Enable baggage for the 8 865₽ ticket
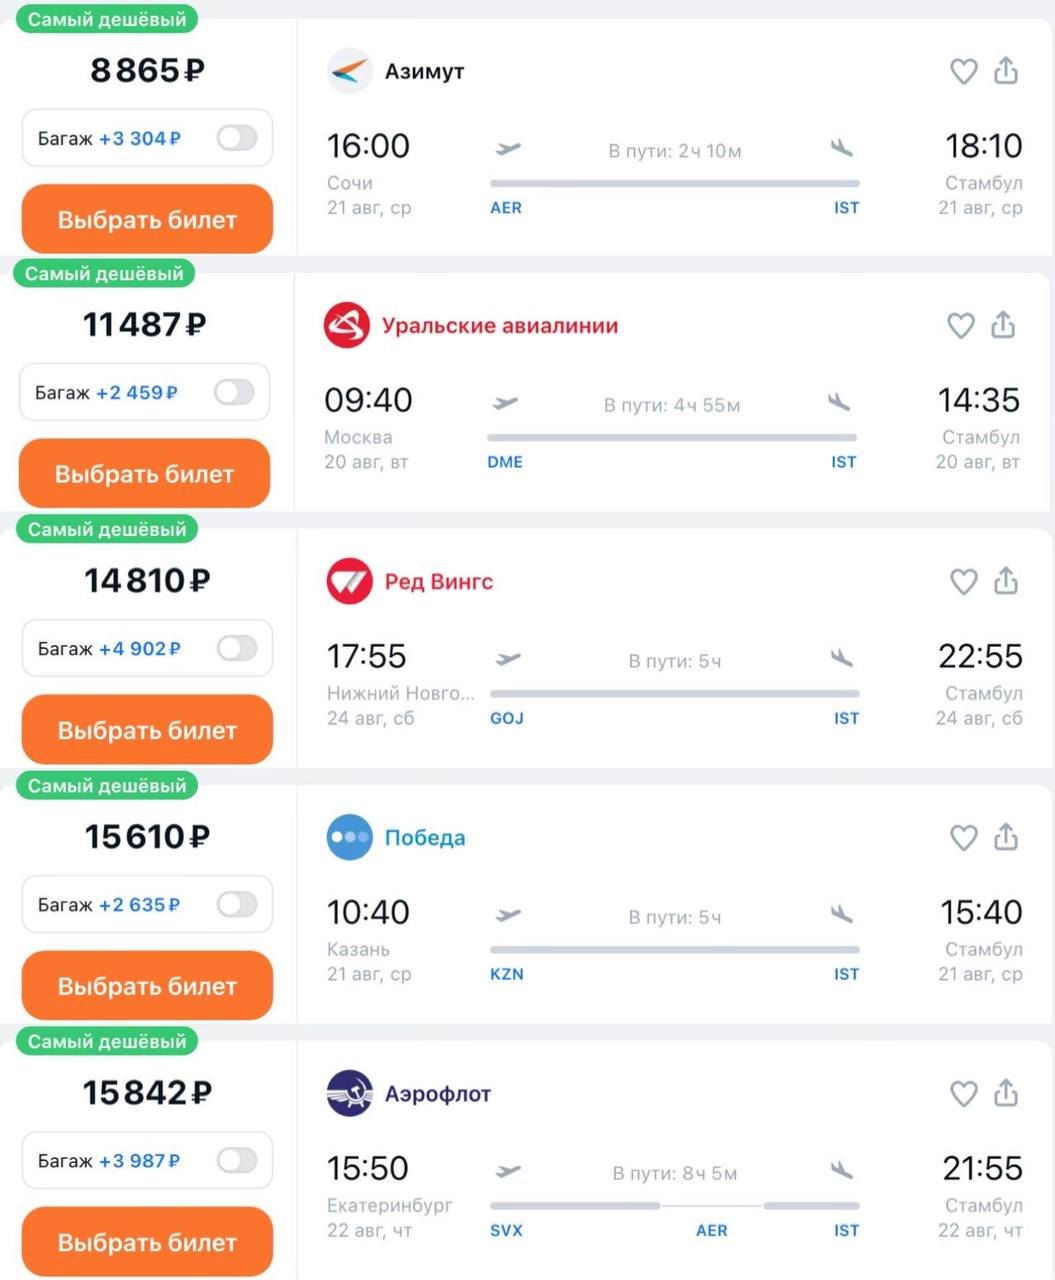This screenshot has width=1055, height=1280. coord(237,138)
